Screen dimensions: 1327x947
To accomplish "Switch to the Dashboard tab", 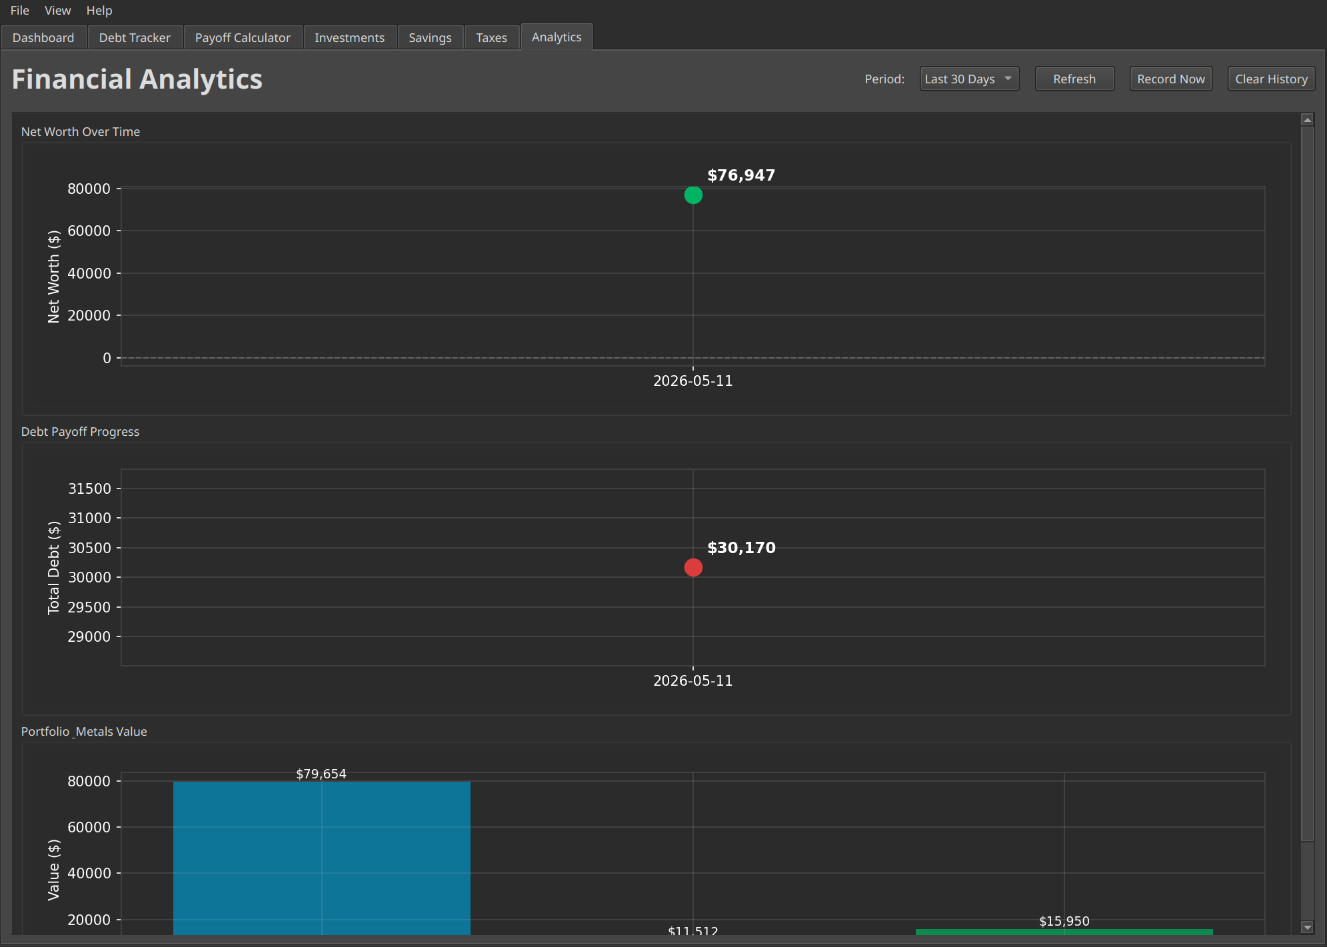I will pyautogui.click(x=43, y=37).
